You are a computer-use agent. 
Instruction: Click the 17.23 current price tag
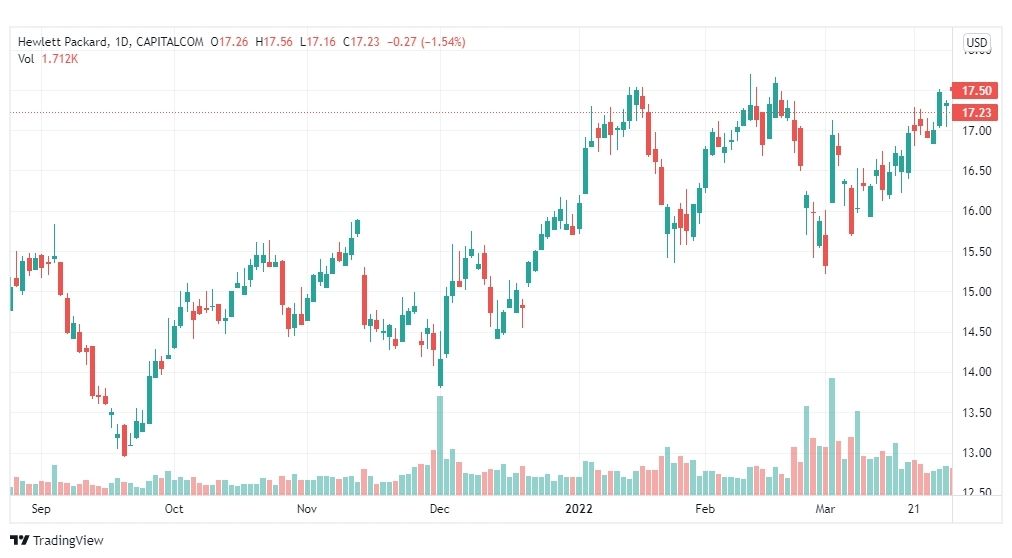tap(975, 113)
